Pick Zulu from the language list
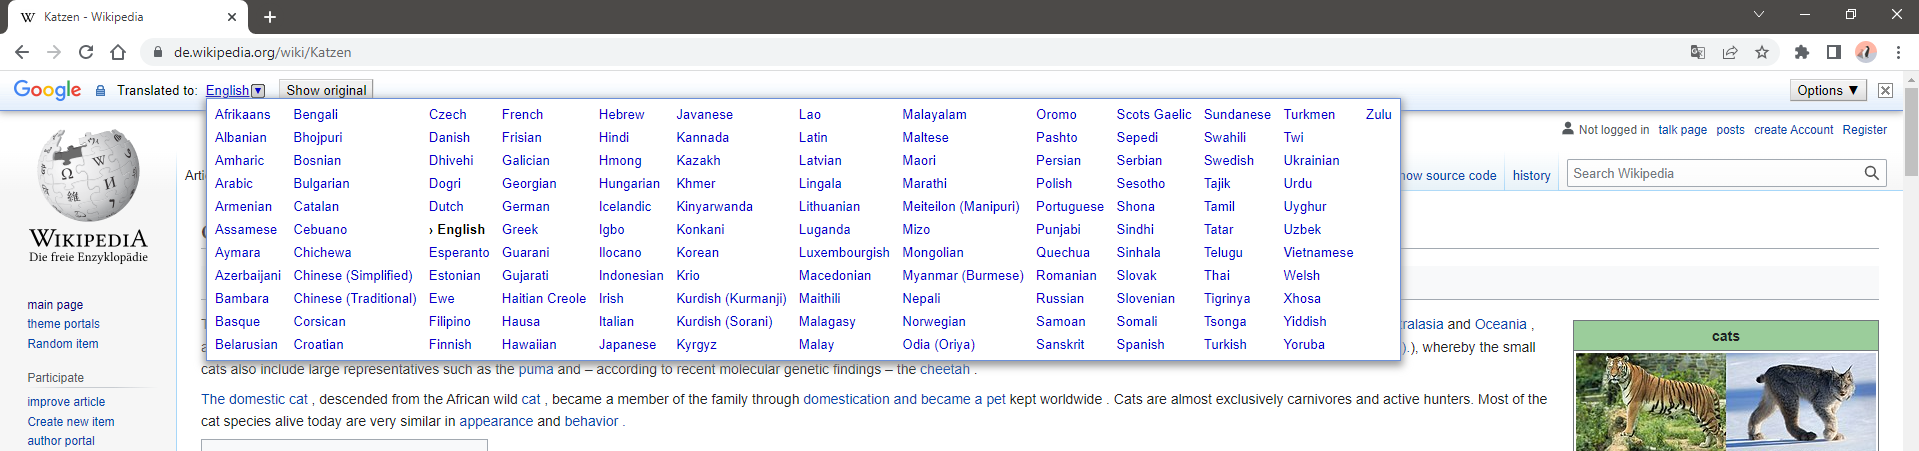The image size is (1919, 451). [1379, 114]
